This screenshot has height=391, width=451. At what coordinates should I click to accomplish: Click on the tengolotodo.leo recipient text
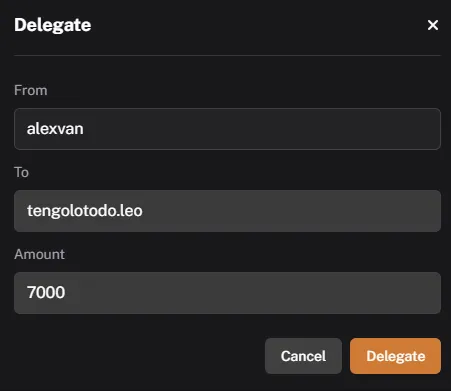pos(85,211)
